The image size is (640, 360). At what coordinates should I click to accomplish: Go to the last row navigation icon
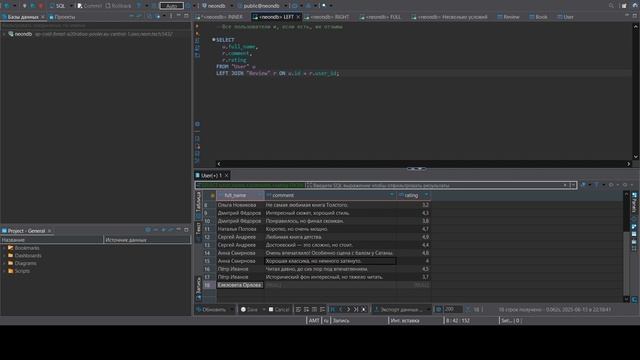(356, 309)
